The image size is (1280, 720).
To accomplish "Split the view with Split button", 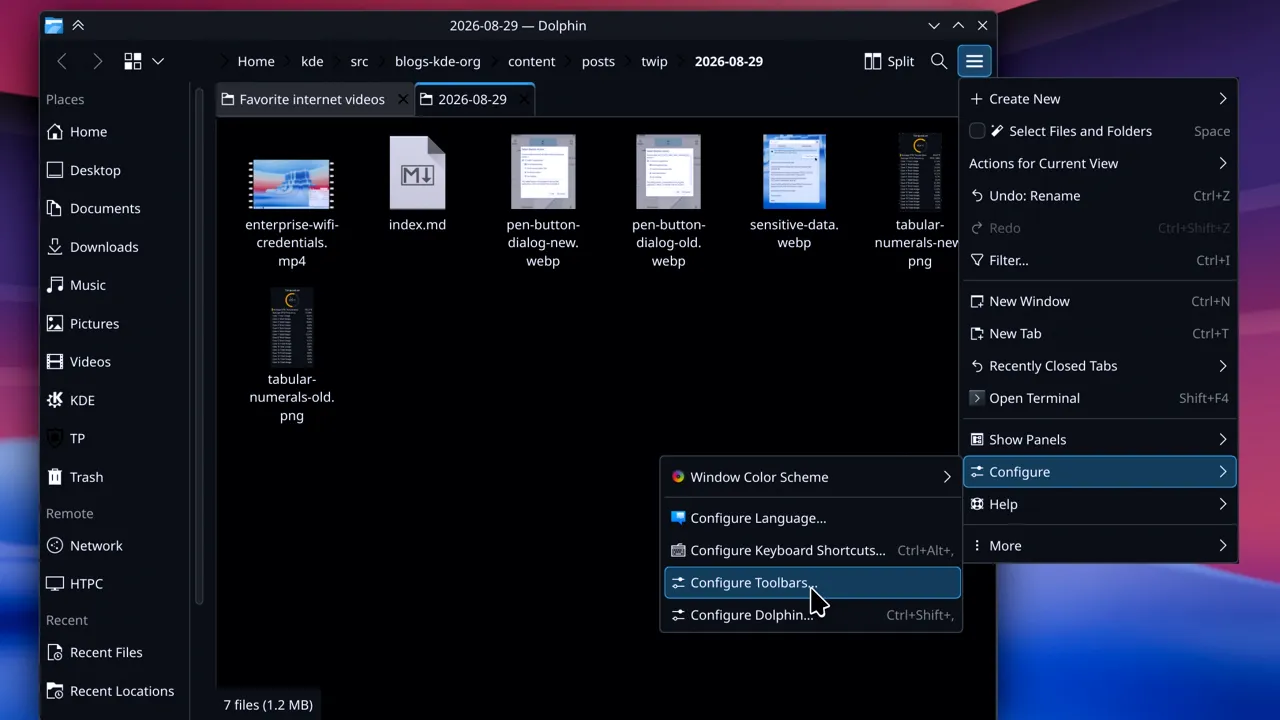I will coord(889,61).
